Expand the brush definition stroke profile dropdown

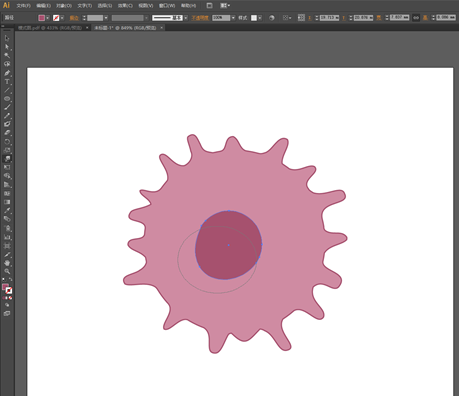(x=186, y=18)
